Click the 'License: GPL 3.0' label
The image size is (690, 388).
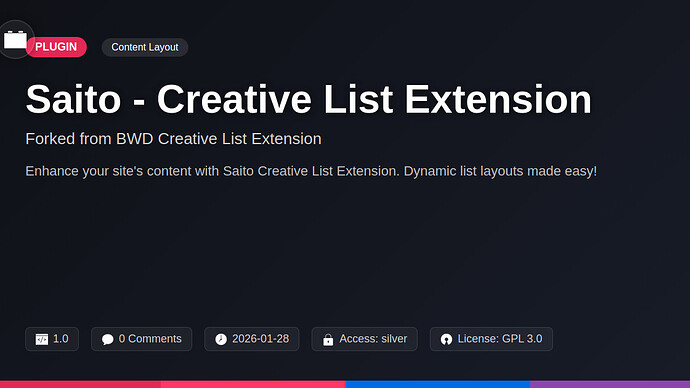coord(500,339)
